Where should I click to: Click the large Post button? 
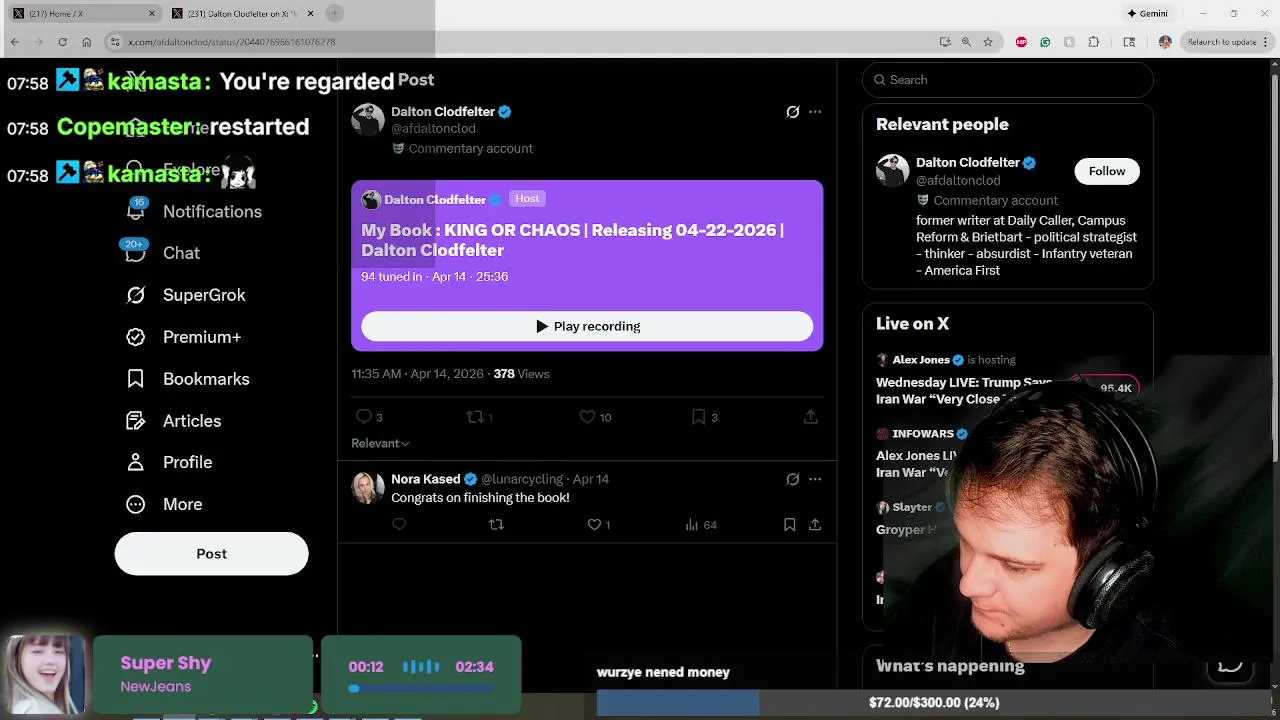pos(211,553)
